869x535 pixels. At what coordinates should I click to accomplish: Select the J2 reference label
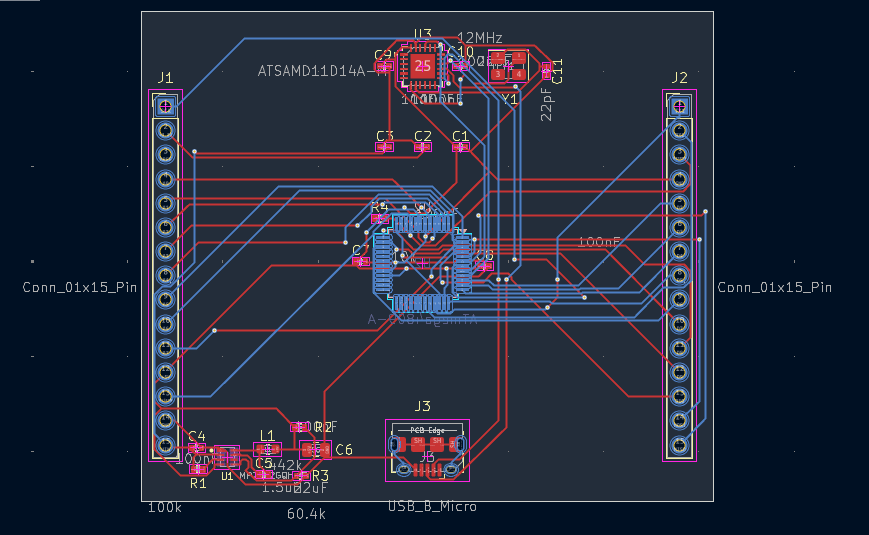tap(679, 78)
